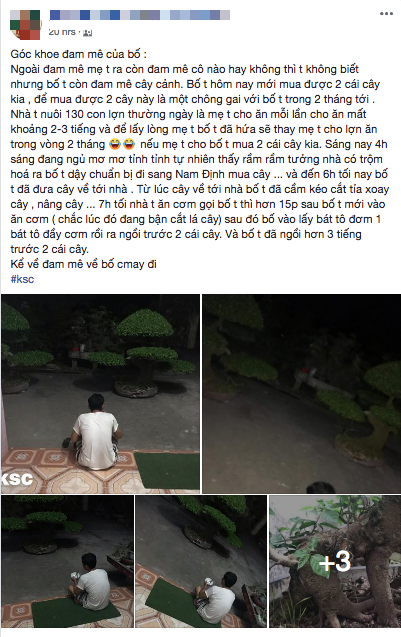Image resolution: width=401 pixels, height=637 pixels.
Task: Open the dark bonsai garden photo
Action: [301, 394]
